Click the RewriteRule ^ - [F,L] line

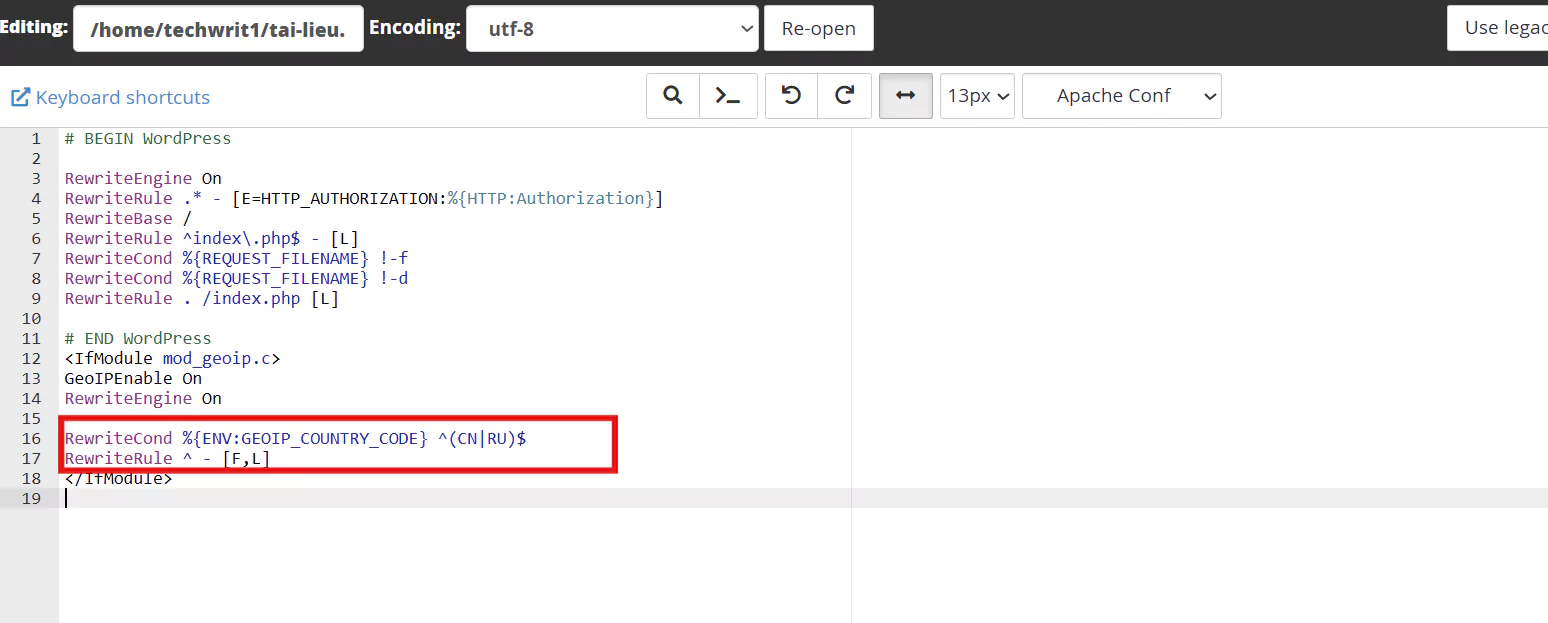(167, 458)
